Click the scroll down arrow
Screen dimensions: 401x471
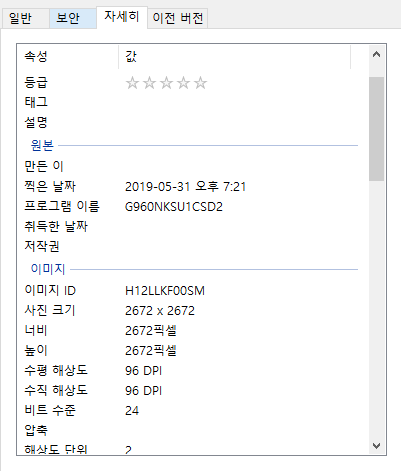pos(376,445)
